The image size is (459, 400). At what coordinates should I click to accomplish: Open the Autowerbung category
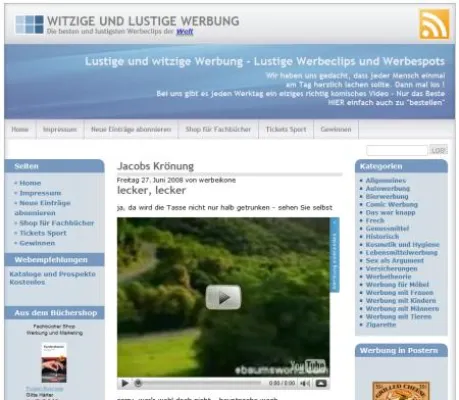388,188
